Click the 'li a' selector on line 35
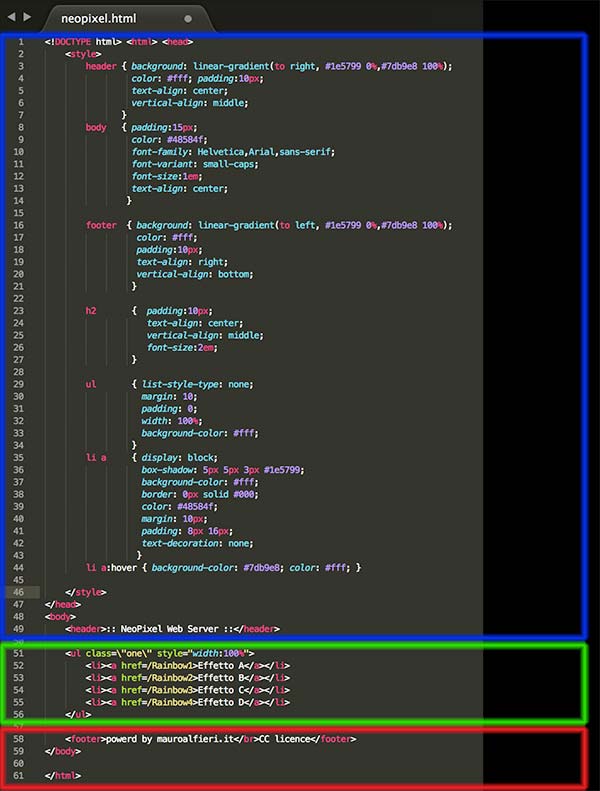Screen dimensions: 600x791 96,458
